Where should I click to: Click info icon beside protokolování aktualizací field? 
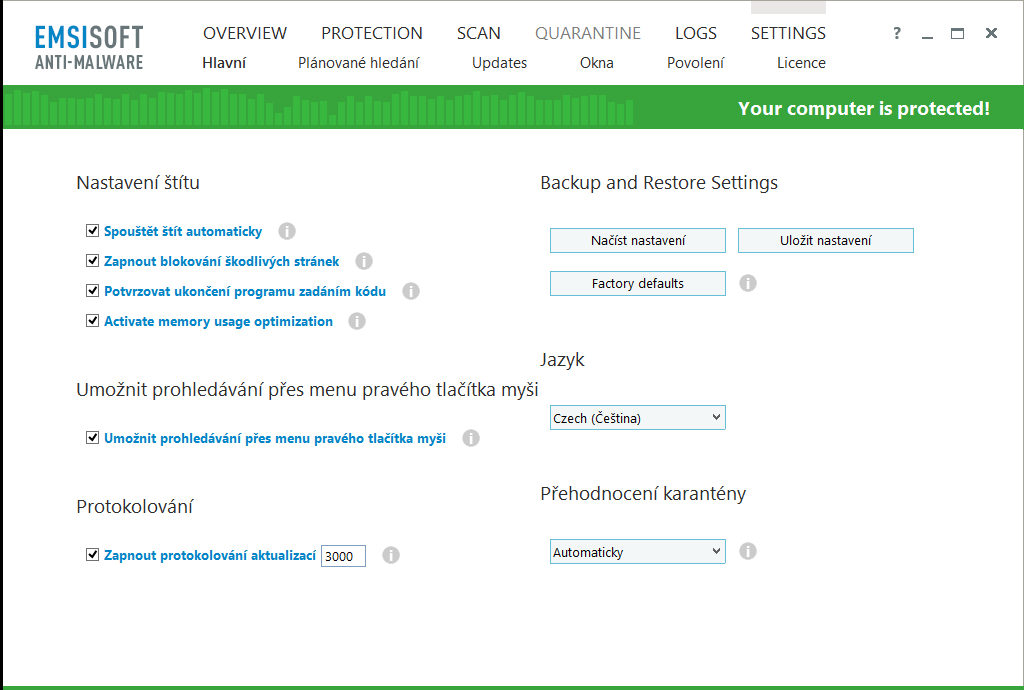[x=391, y=555]
